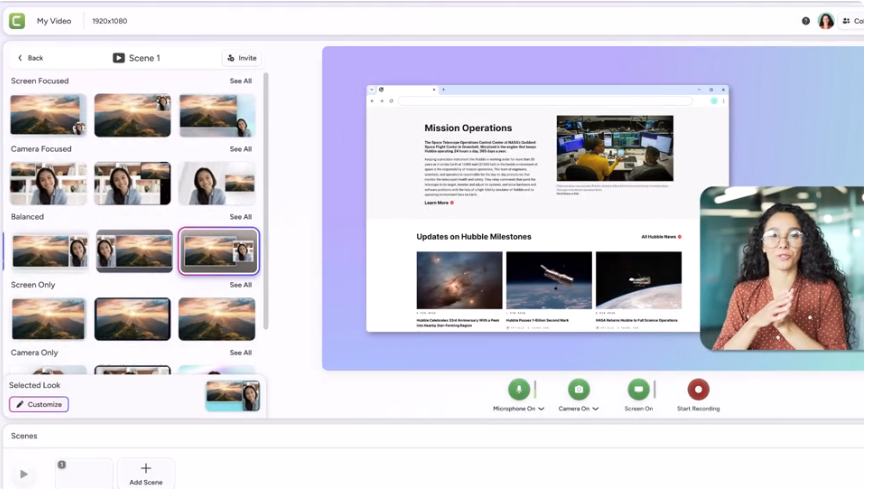Select second Balanced layout thumbnail
This screenshot has height=493, width=870.
[134, 251]
